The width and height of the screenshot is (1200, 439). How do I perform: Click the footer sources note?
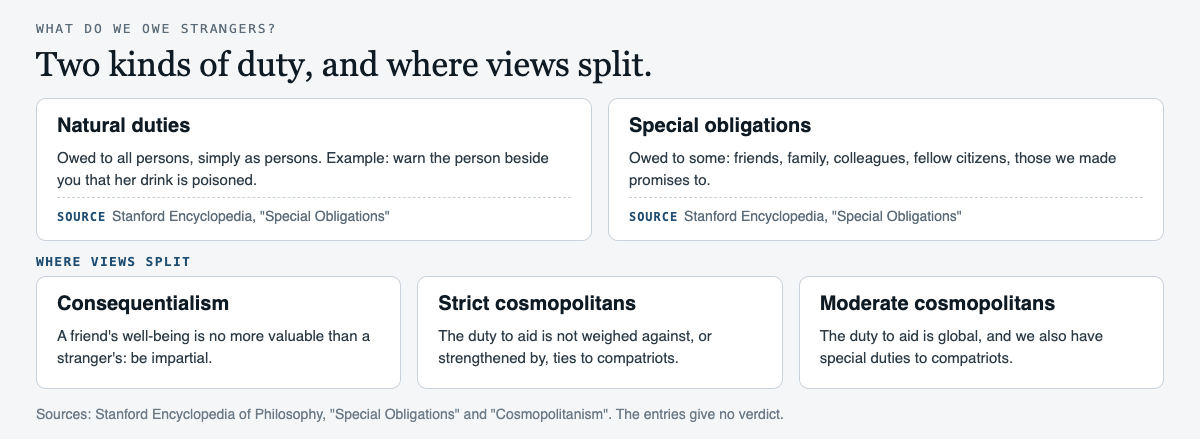(x=410, y=413)
